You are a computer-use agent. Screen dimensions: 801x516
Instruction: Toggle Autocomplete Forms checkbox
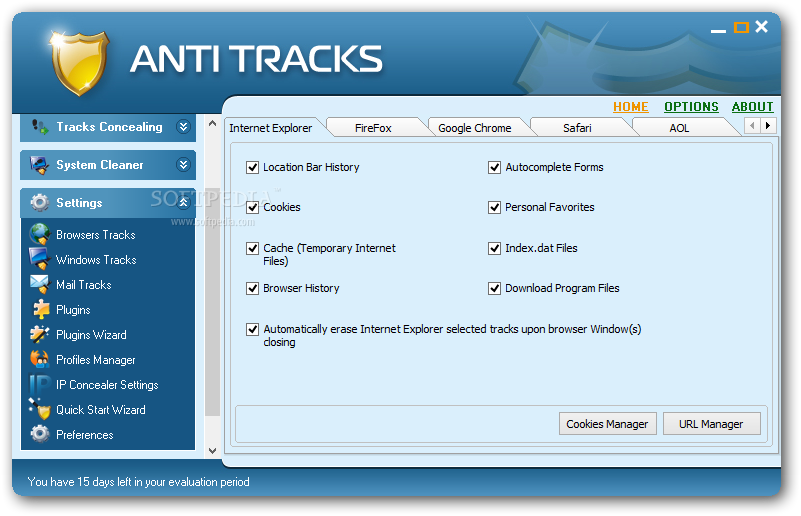point(494,167)
